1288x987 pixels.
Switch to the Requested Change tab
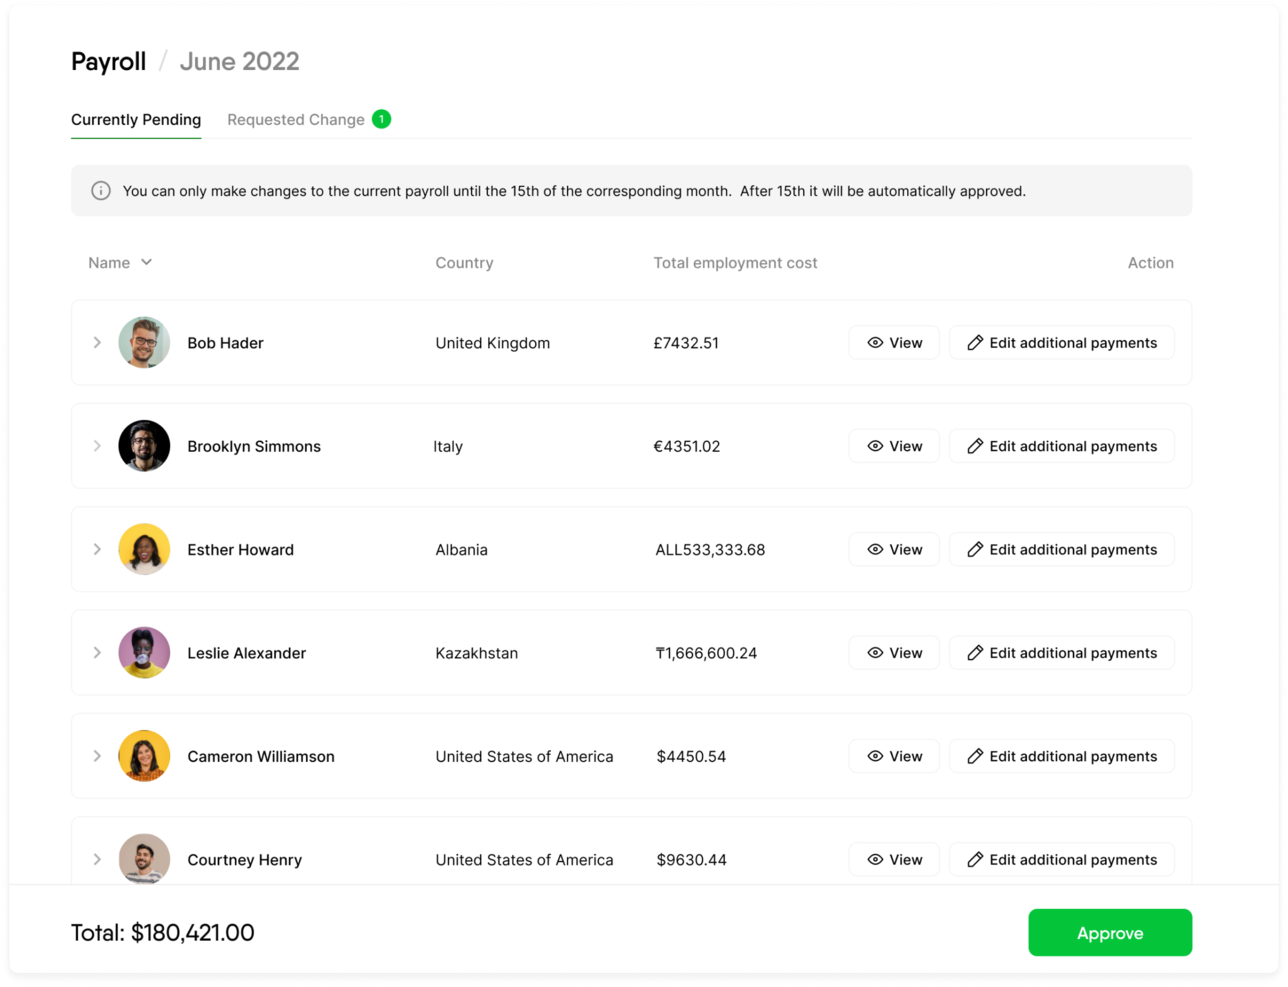[296, 119]
